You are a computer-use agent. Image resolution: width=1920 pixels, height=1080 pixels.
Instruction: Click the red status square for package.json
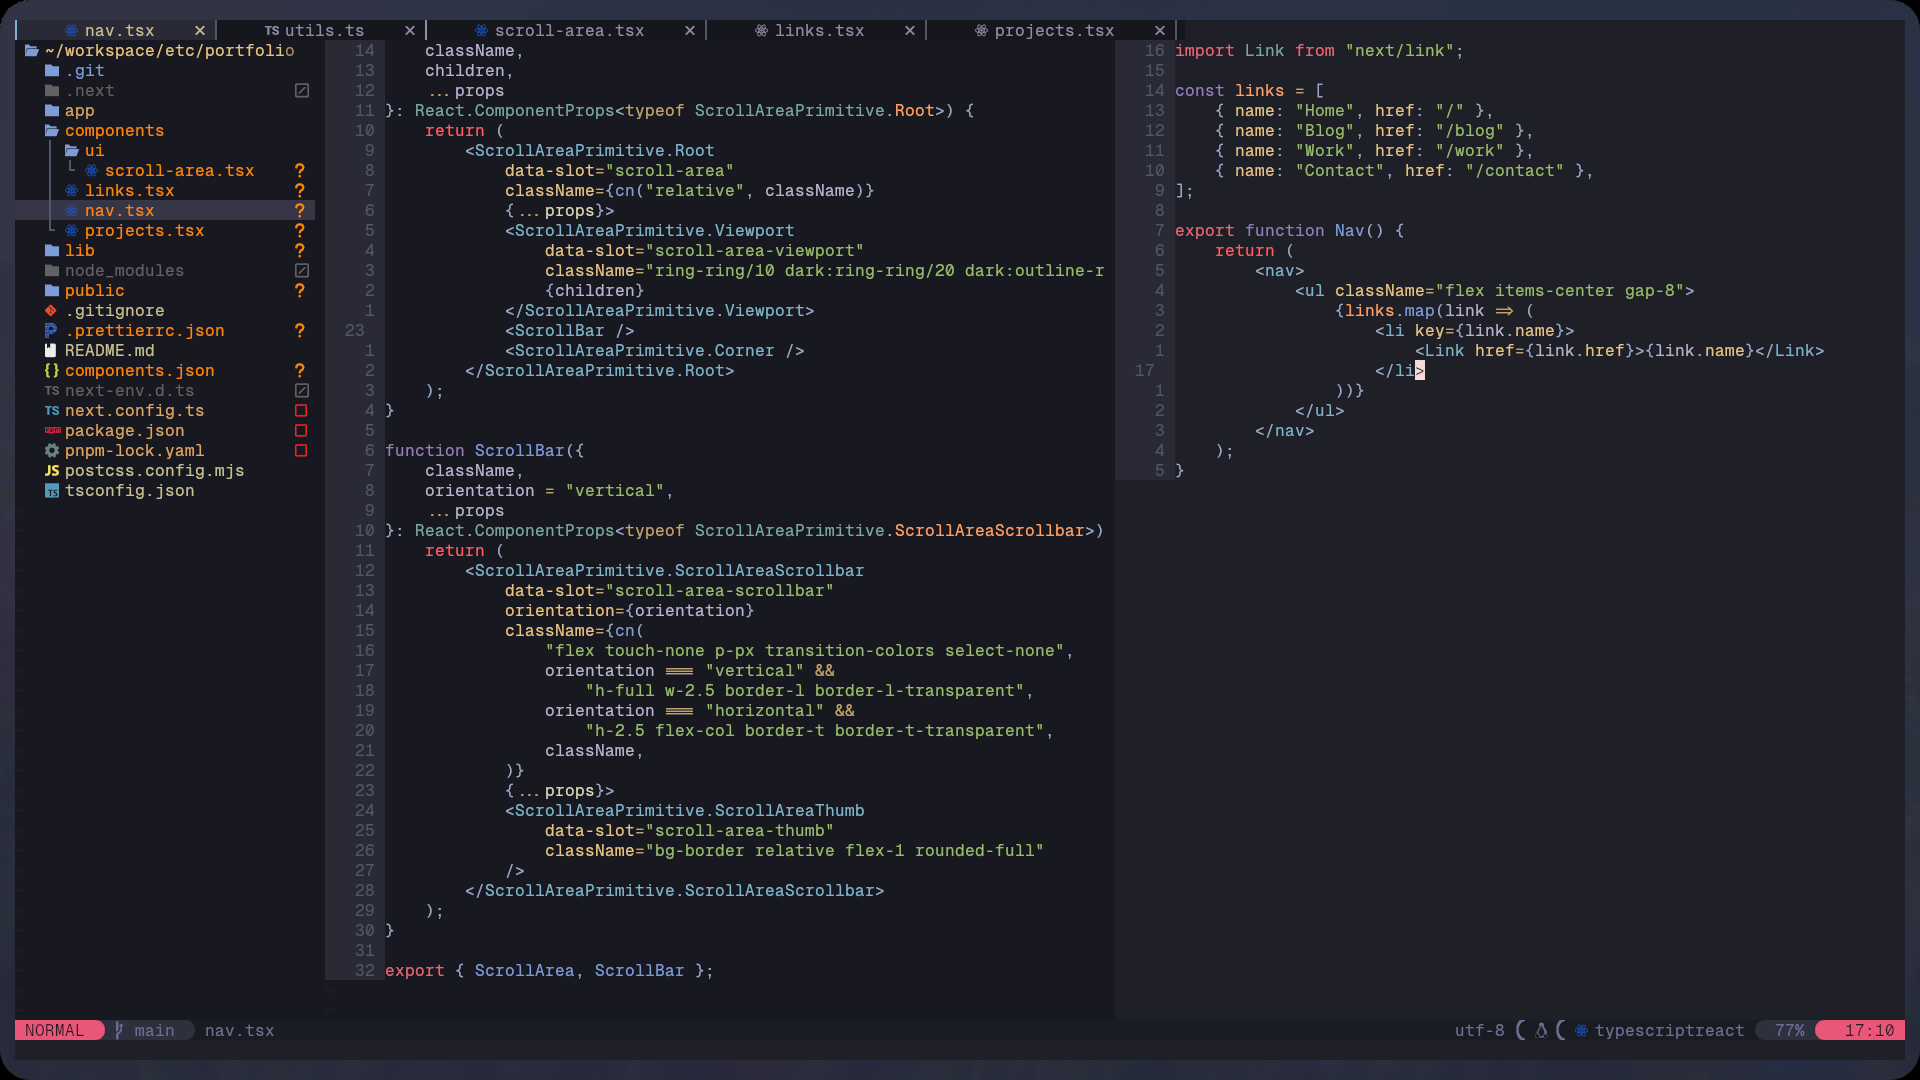[301, 431]
